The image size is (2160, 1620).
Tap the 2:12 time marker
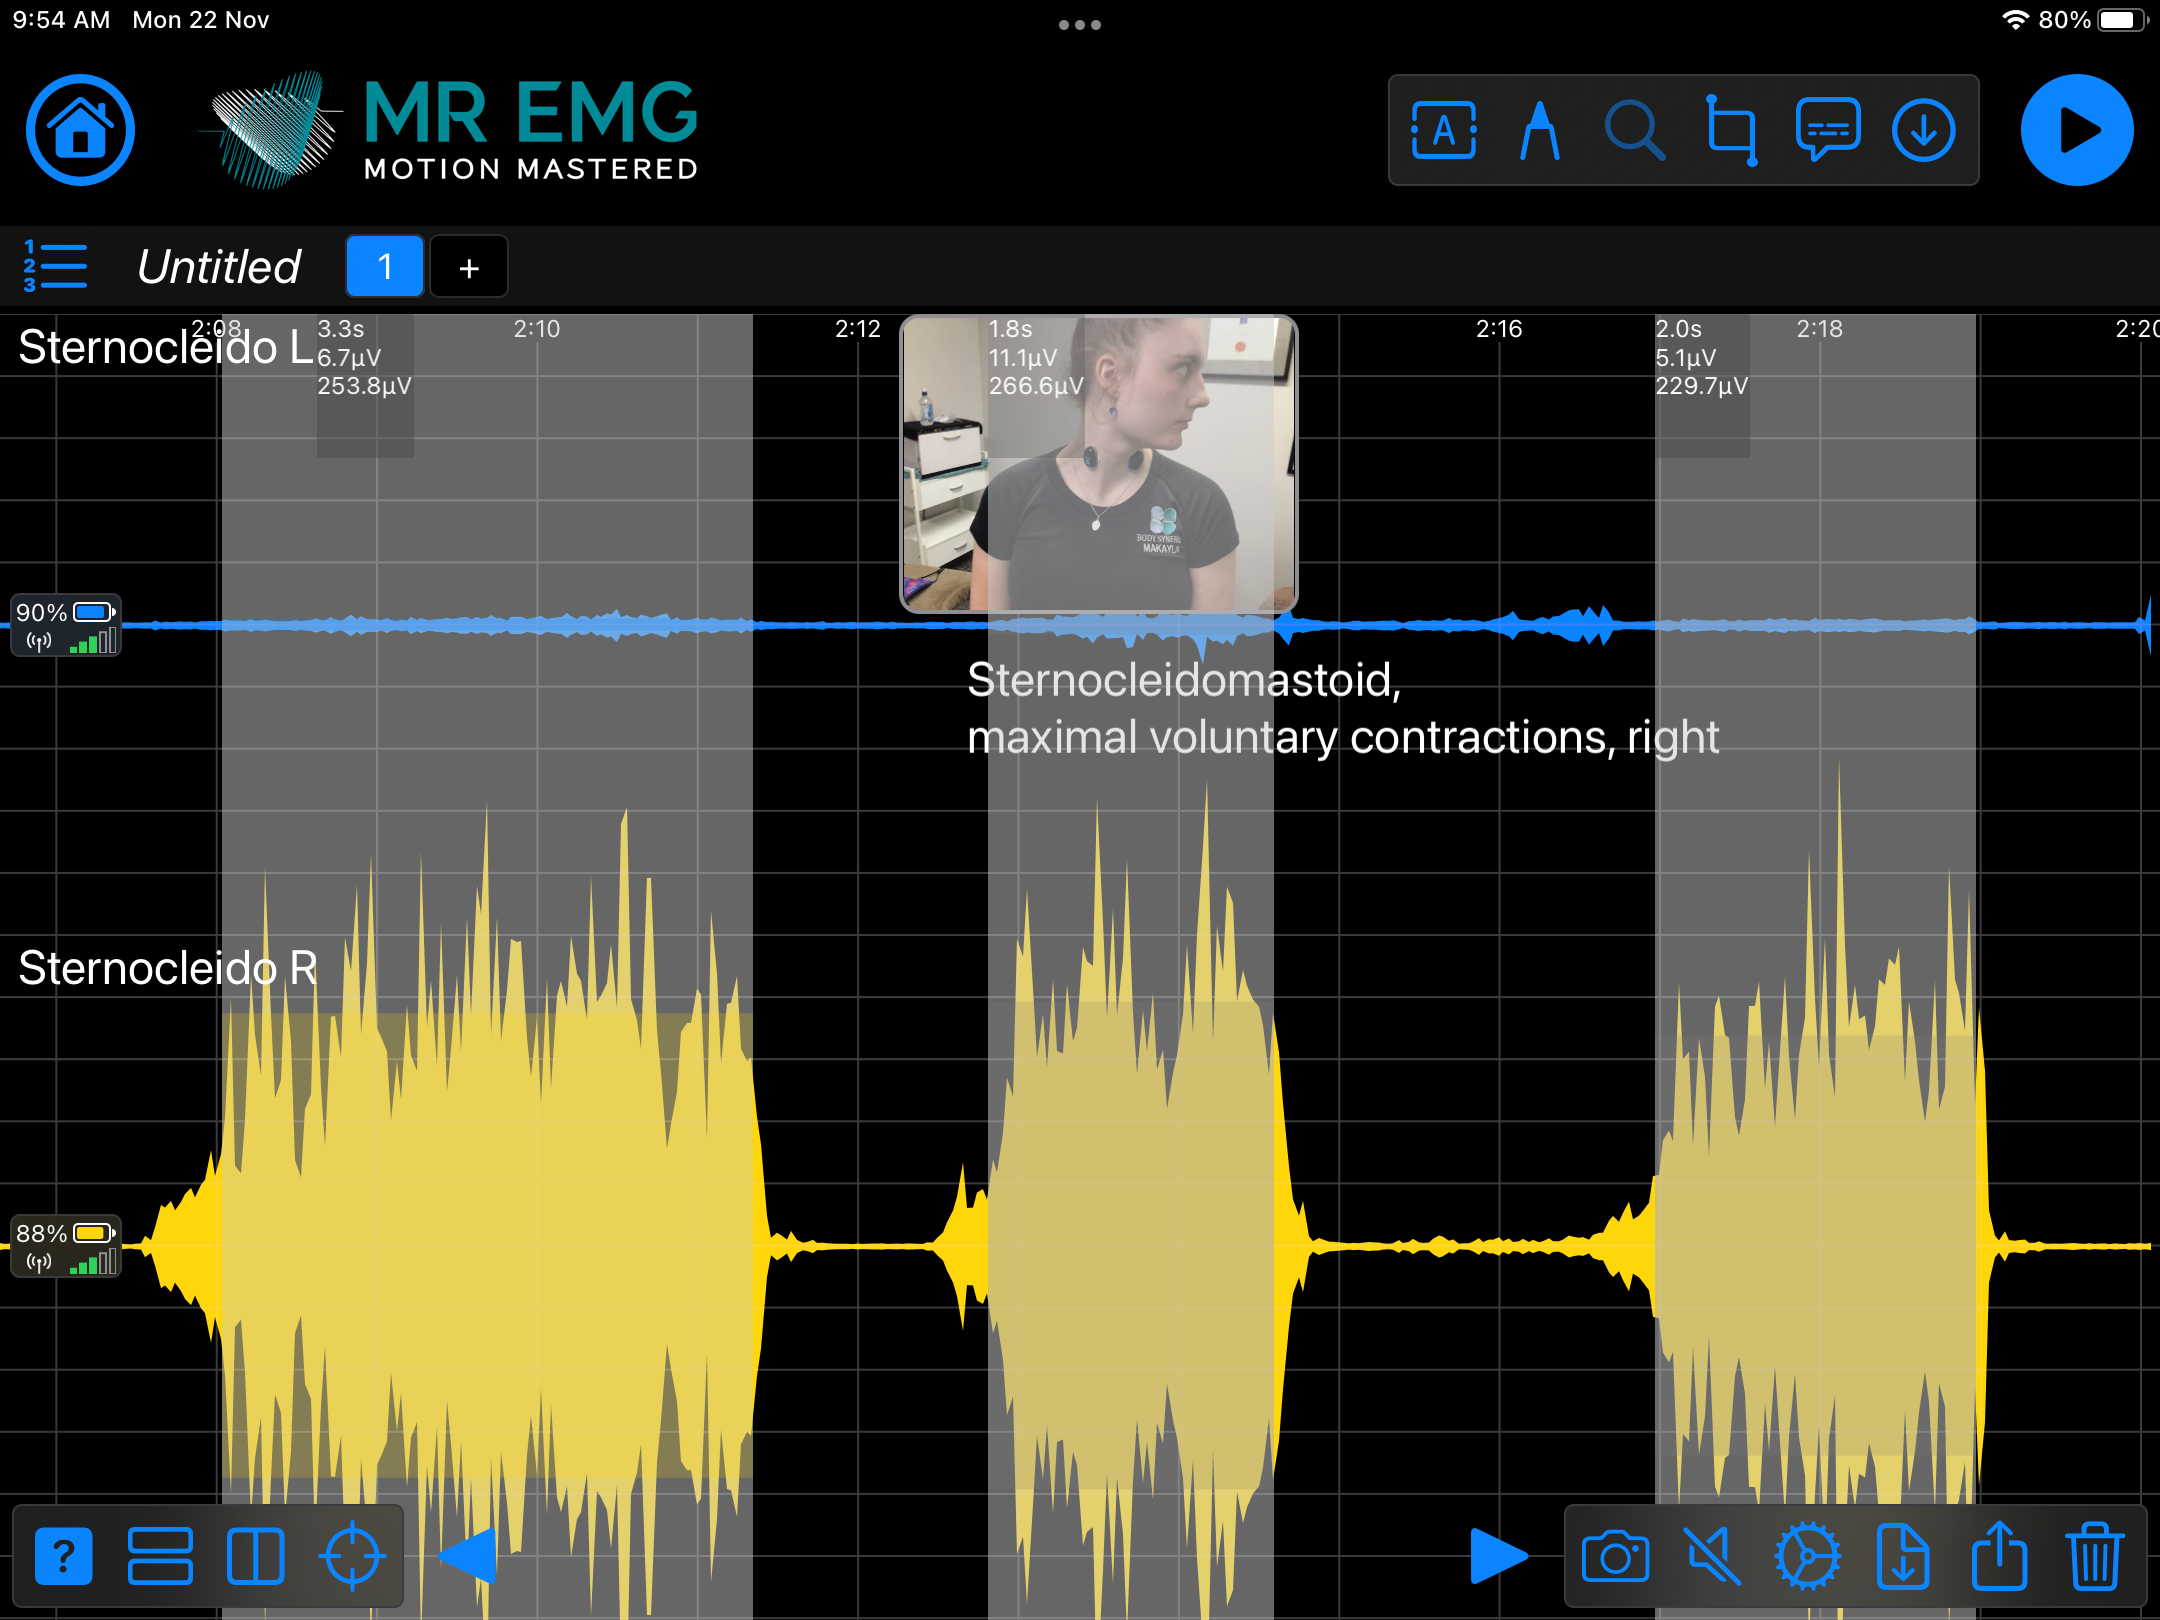point(858,329)
